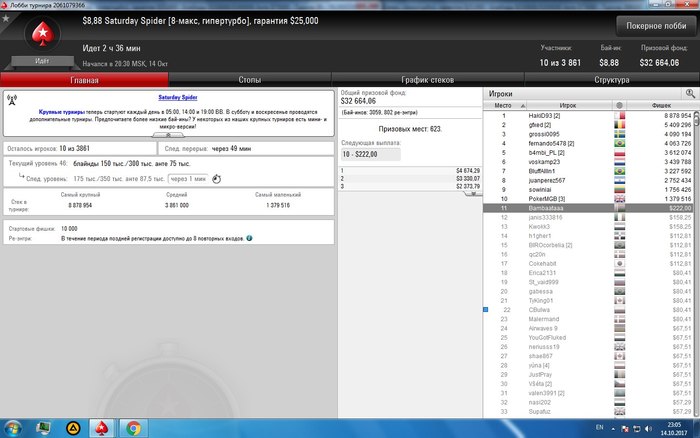The image size is (700, 438).
Task: Click the flag next to HakiD93
Action: coord(619,116)
